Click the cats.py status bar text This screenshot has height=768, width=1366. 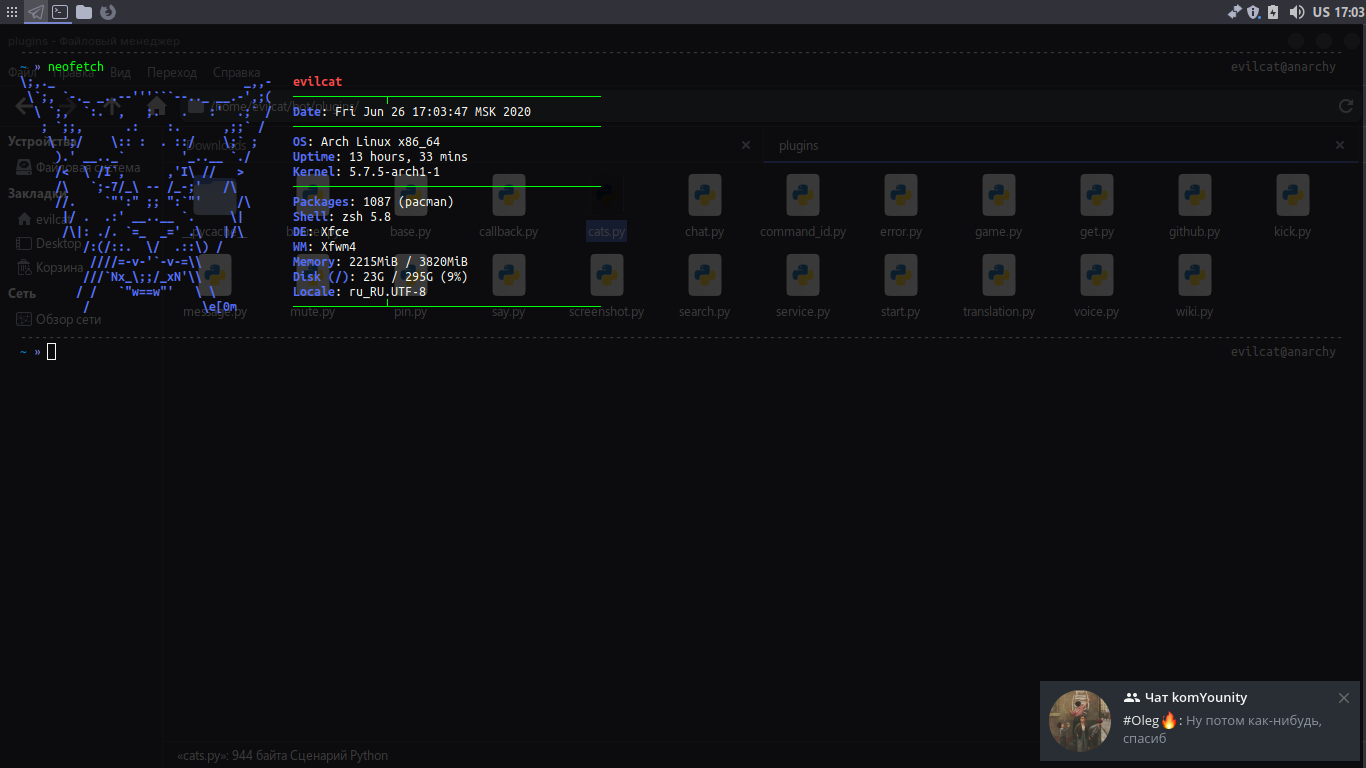(x=282, y=755)
